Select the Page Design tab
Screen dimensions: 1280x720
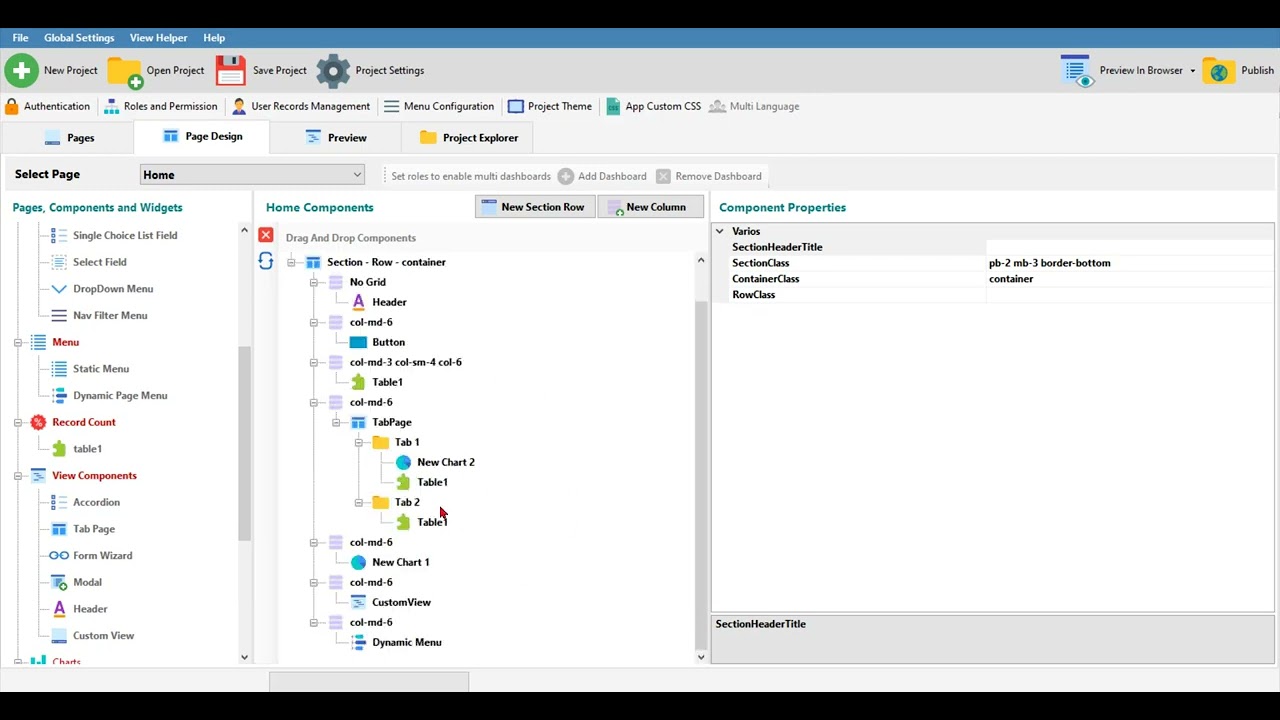[x=202, y=137]
